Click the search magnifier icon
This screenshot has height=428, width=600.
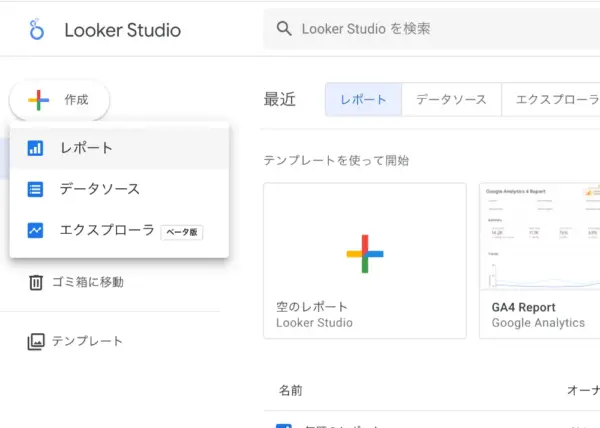(284, 29)
